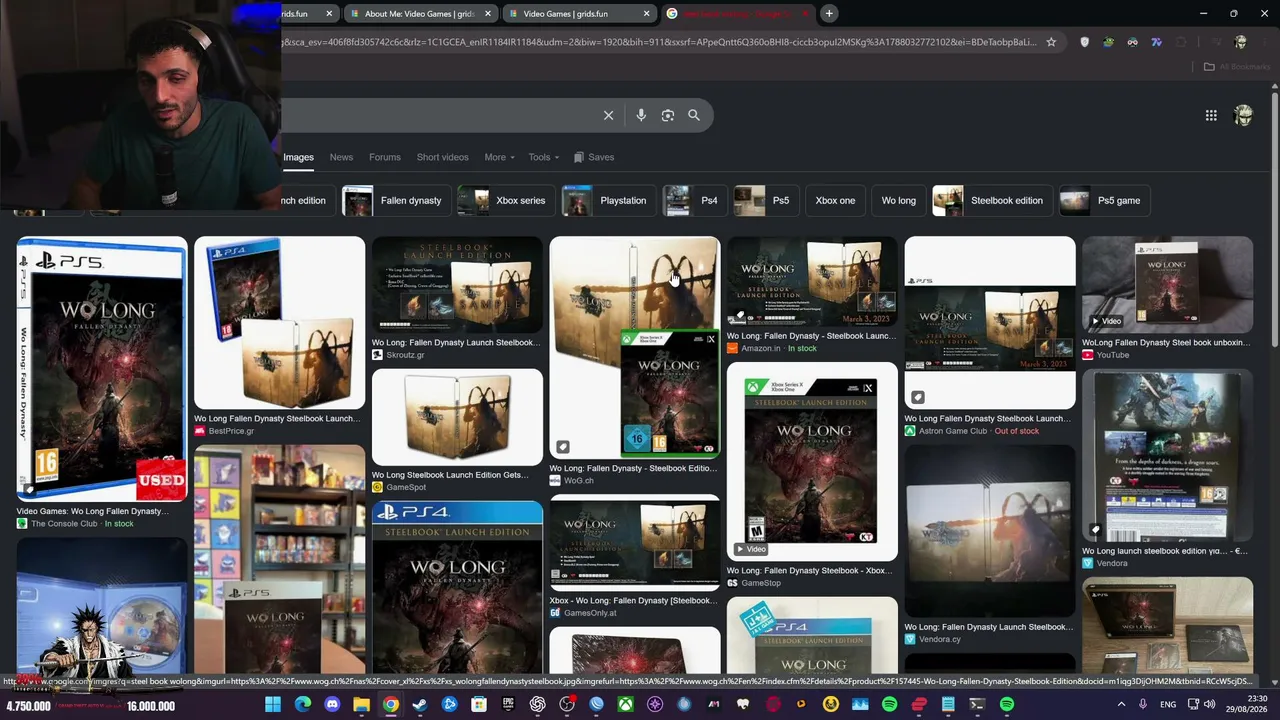The width and height of the screenshot is (1280, 720).
Task: Close the About Me: Video Games tab
Action: point(488,13)
